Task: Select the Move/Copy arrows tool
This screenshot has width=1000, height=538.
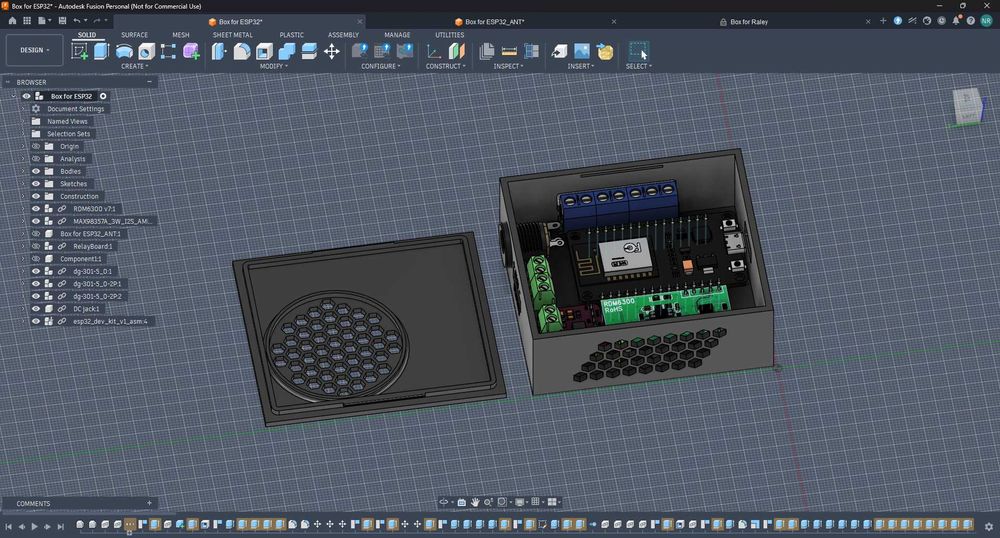Action: [x=332, y=52]
